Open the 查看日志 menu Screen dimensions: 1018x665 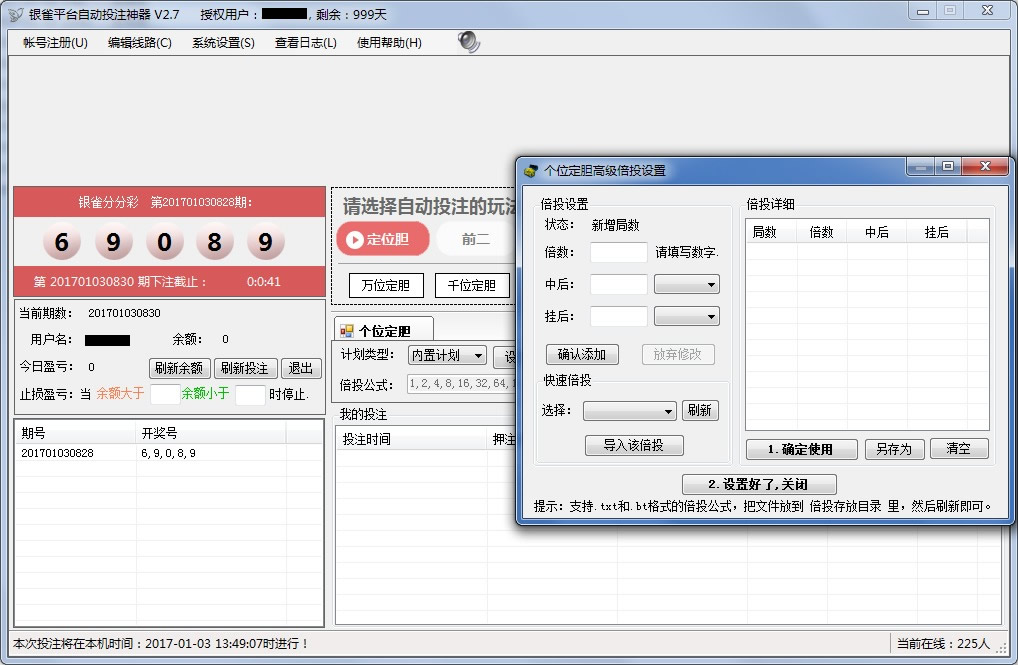305,43
